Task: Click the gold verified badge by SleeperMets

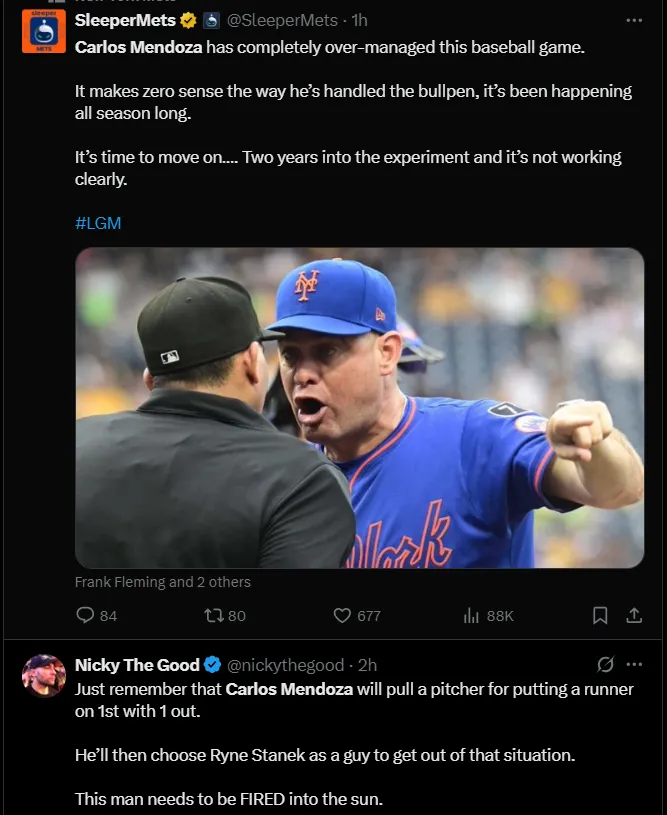Action: [x=188, y=20]
